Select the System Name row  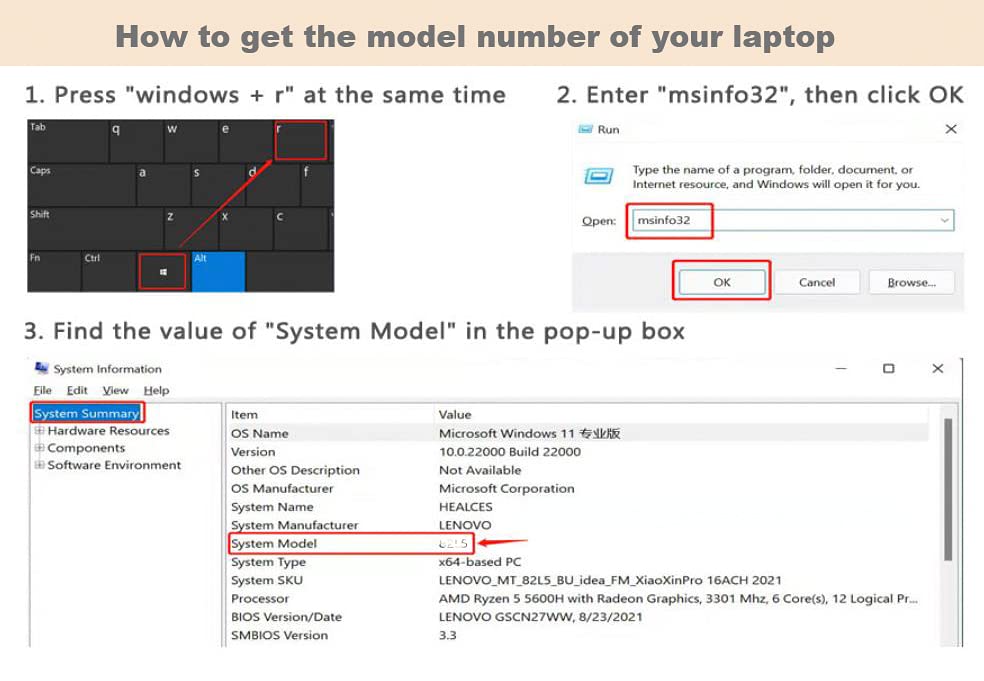577,507
